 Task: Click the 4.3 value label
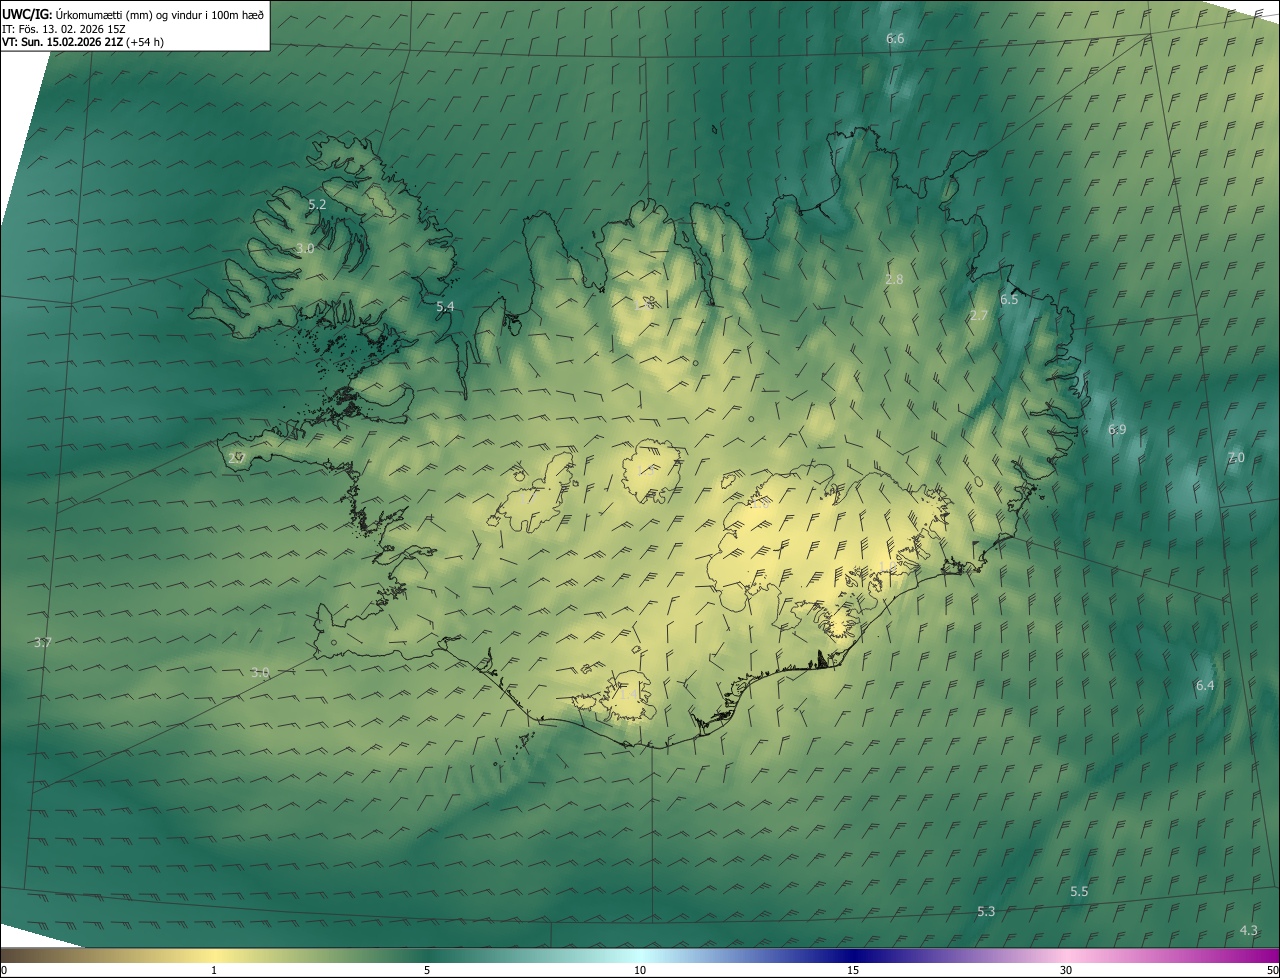click(1249, 931)
